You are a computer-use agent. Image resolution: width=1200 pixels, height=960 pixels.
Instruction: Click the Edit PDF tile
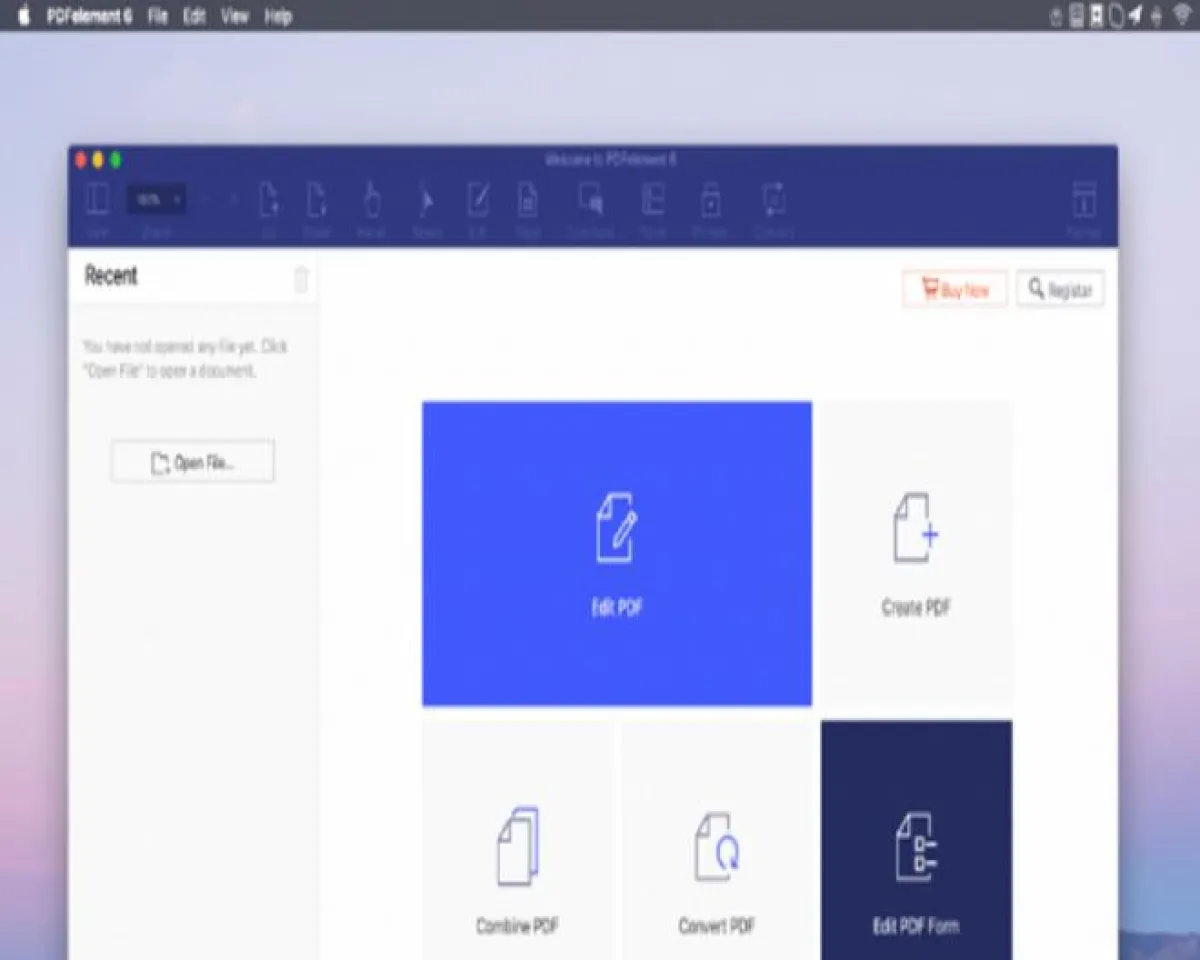click(616, 553)
